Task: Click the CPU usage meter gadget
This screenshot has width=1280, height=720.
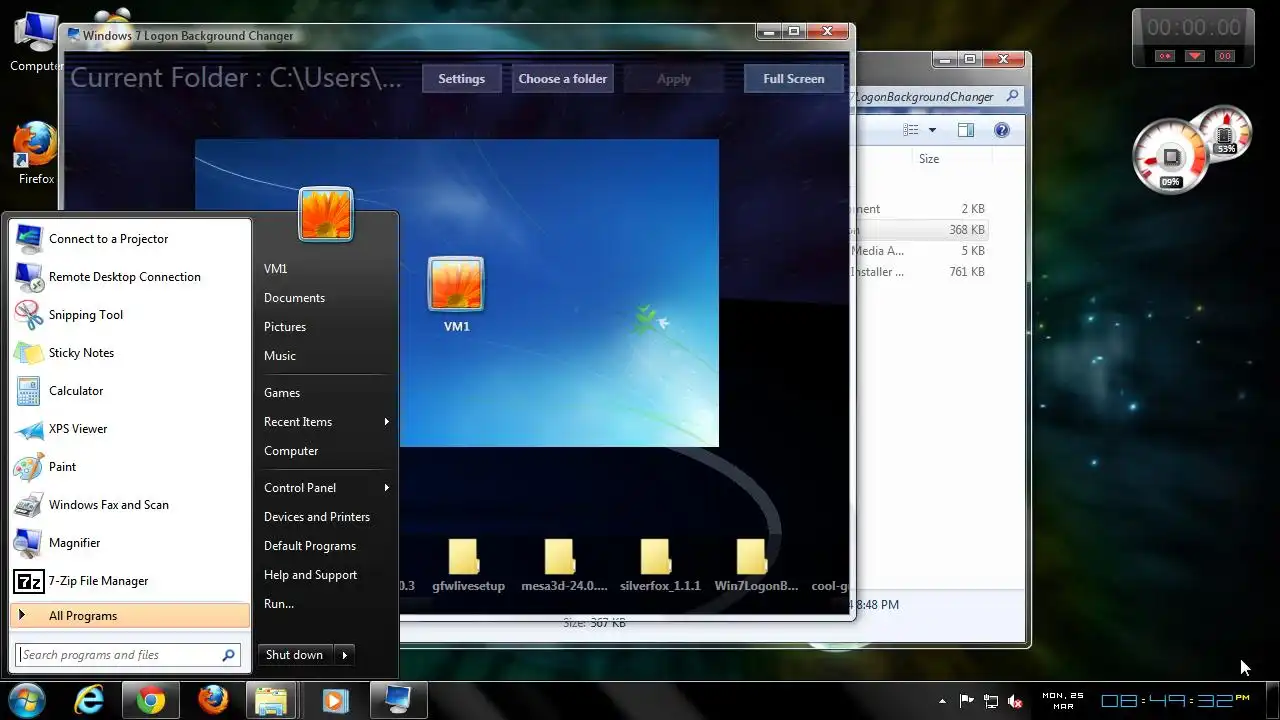Action: coord(1171,157)
